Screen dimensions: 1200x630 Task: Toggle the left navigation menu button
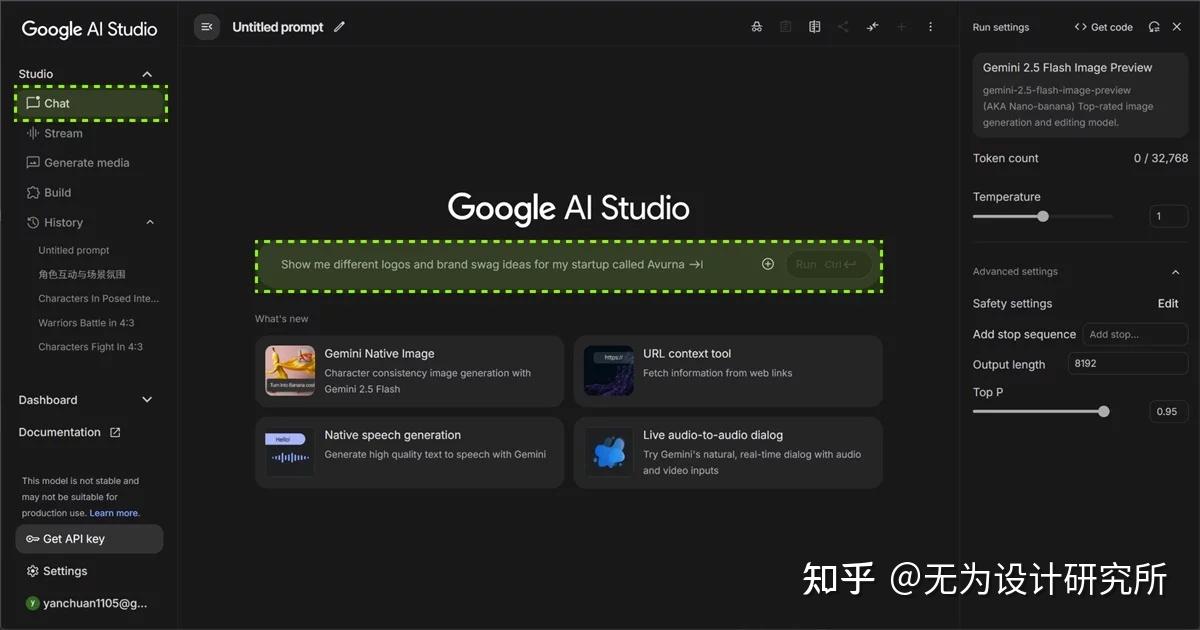207,27
